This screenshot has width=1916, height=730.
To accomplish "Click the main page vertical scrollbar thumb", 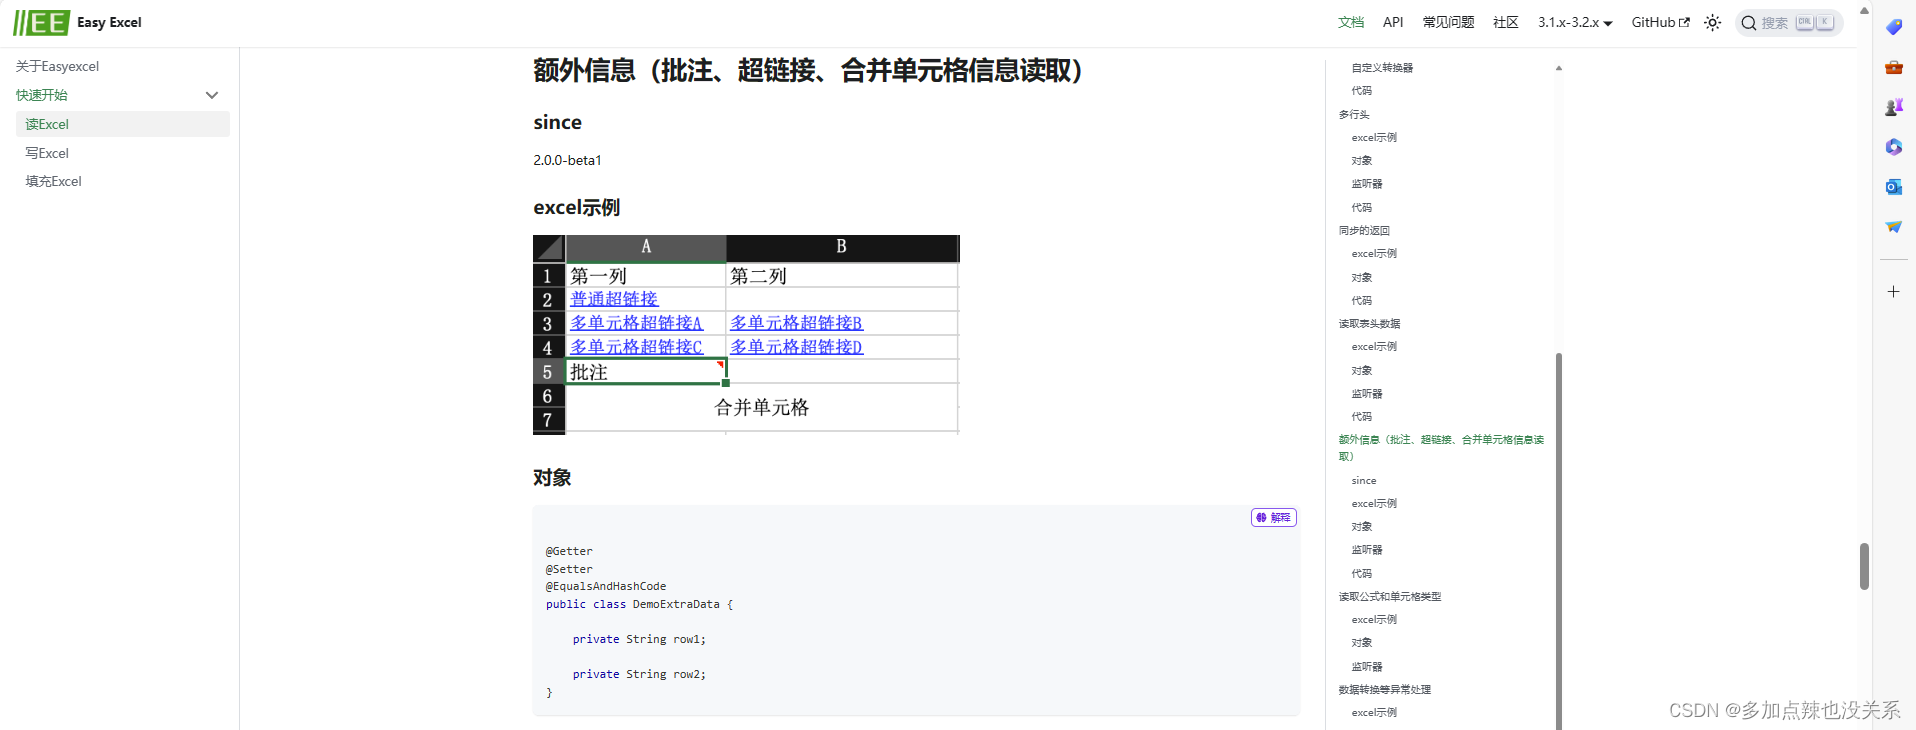I will point(1864,567).
